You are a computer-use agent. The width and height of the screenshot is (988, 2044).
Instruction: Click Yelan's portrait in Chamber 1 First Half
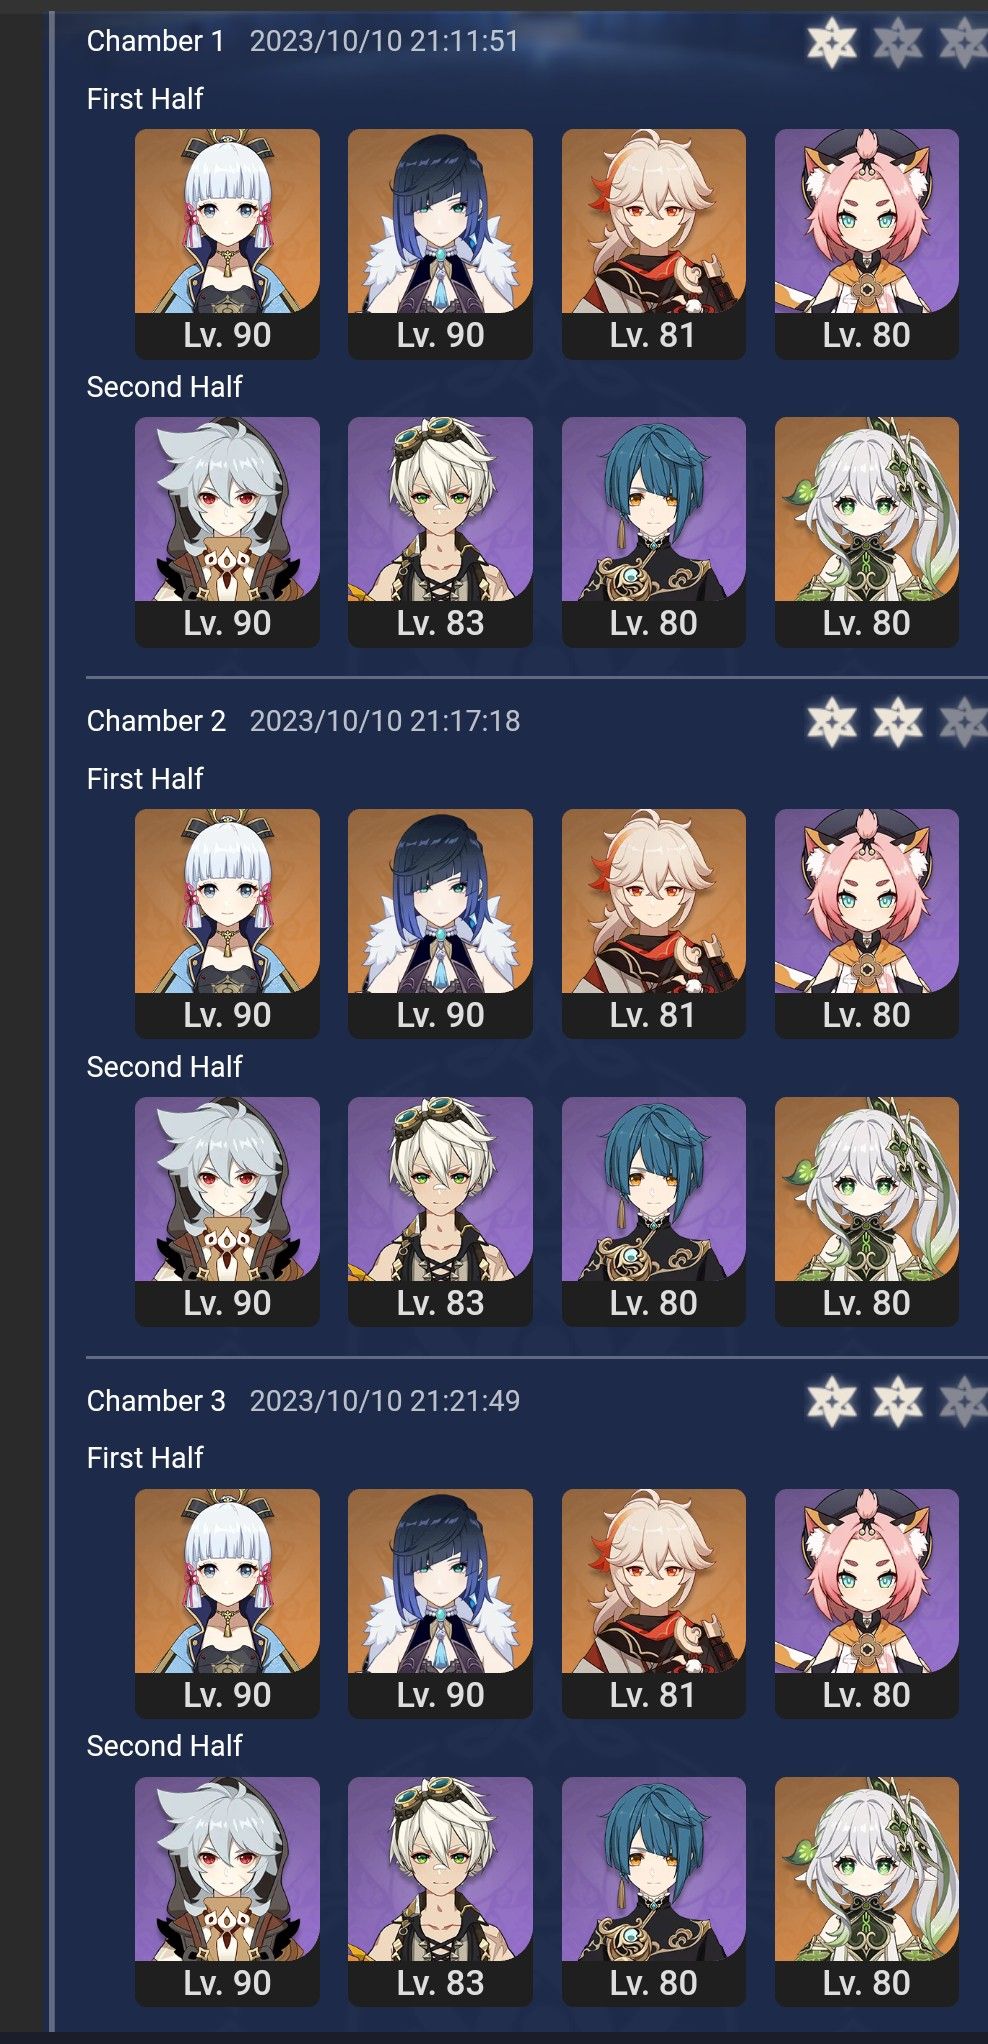tap(440, 244)
